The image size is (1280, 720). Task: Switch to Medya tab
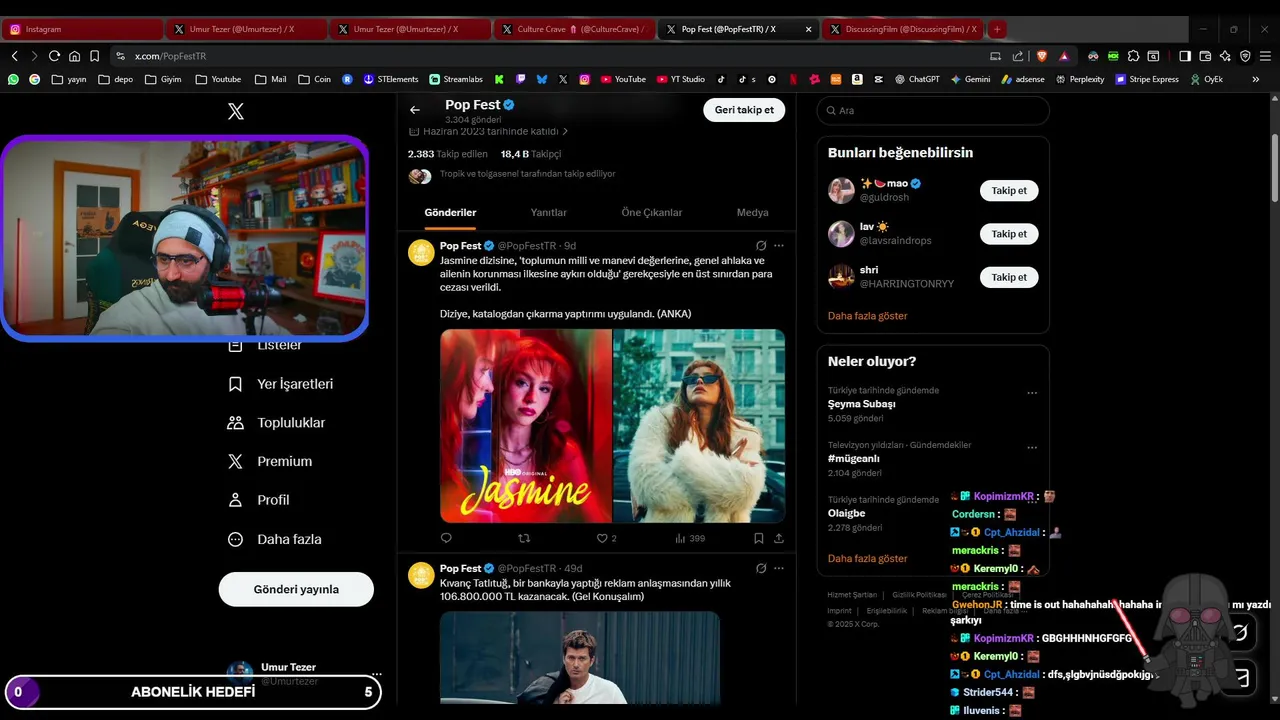tap(753, 212)
